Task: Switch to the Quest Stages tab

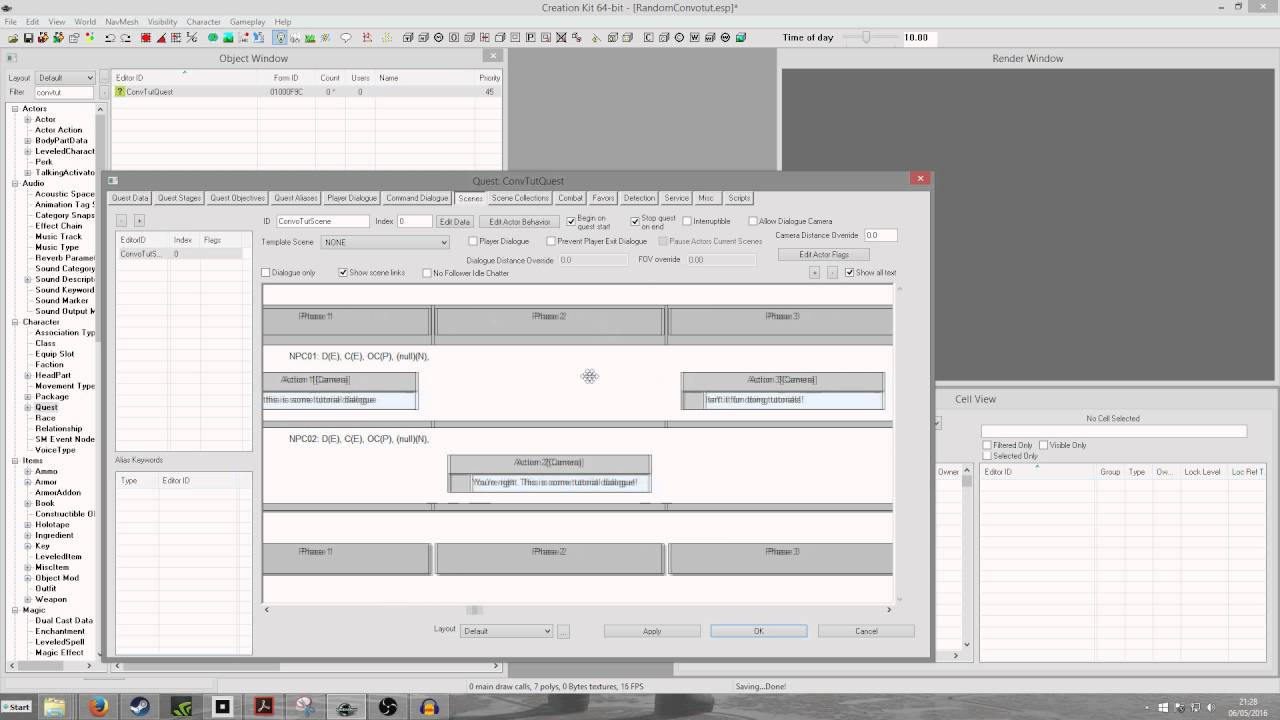Action: click(179, 198)
